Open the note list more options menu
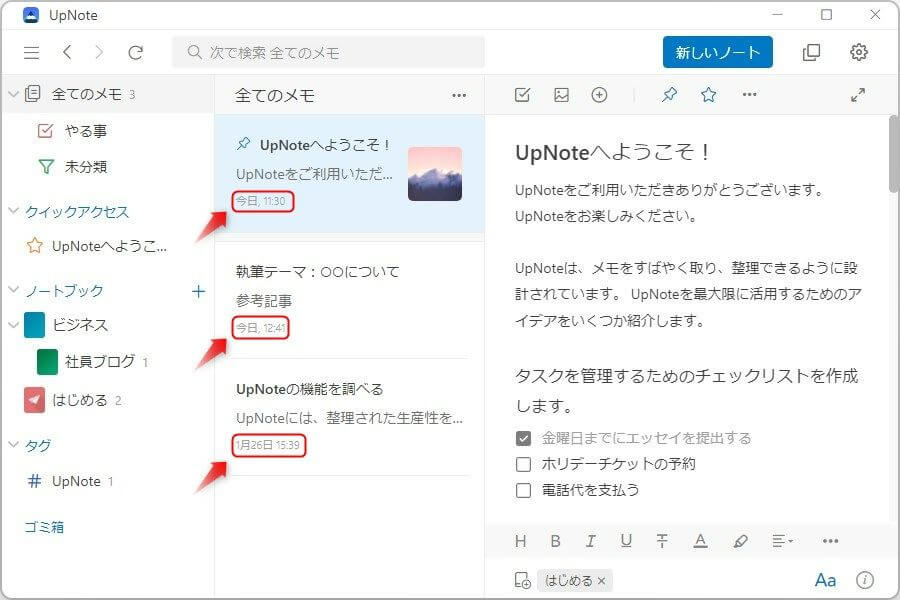This screenshot has width=900, height=600. click(x=459, y=95)
